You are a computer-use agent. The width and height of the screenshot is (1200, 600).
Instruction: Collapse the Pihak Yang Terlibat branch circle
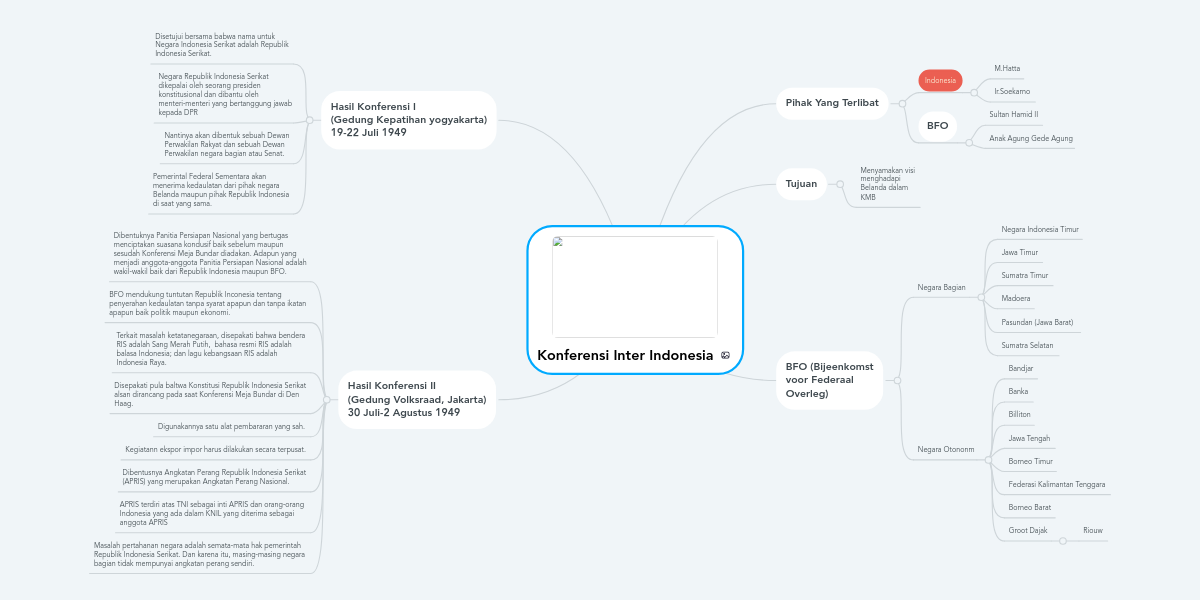(x=902, y=103)
